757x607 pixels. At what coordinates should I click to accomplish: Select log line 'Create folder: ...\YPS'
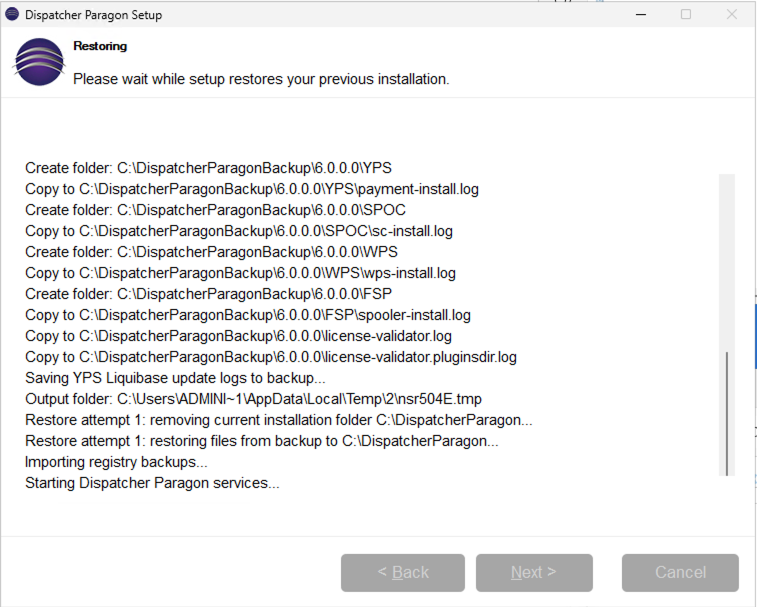pos(208,168)
